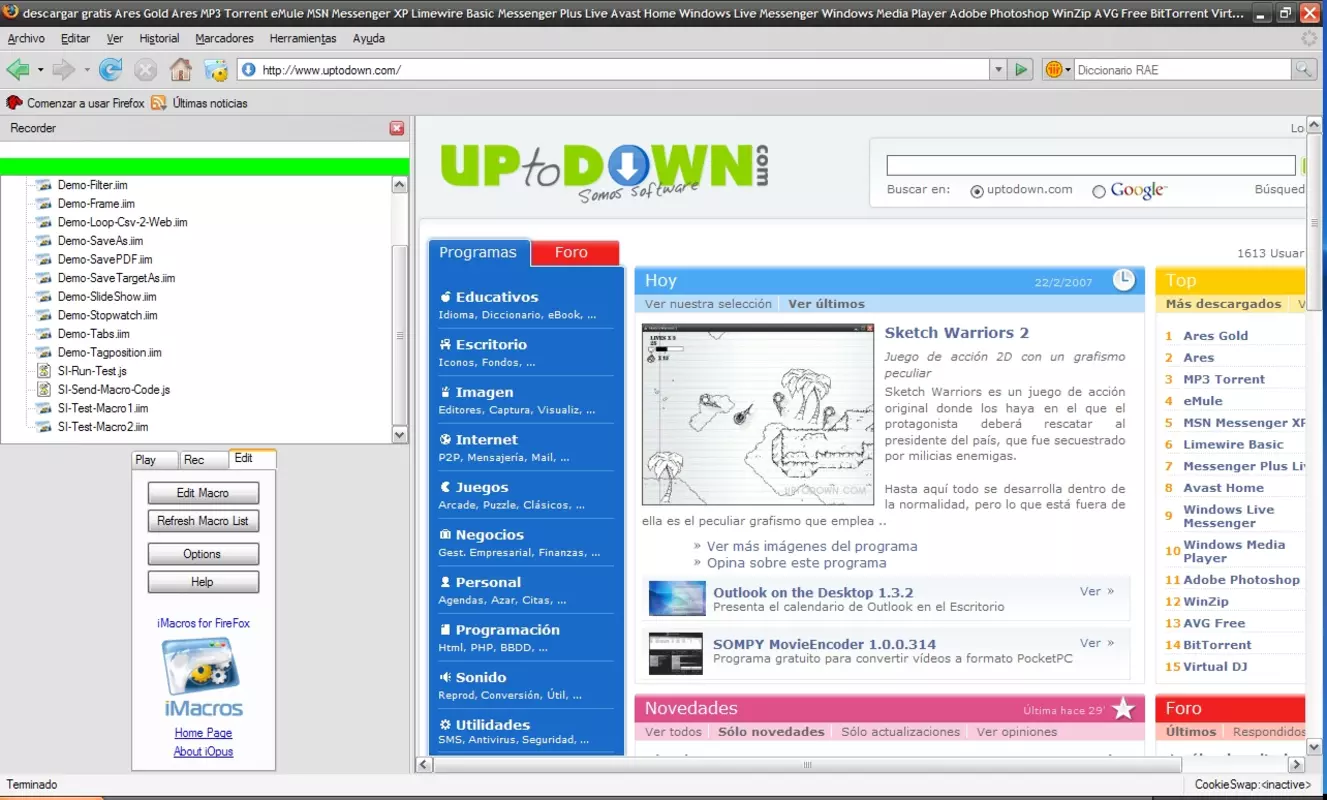Screen dimensions: 1327x800
Task: Open the About iOpus link
Action: [x=203, y=752]
